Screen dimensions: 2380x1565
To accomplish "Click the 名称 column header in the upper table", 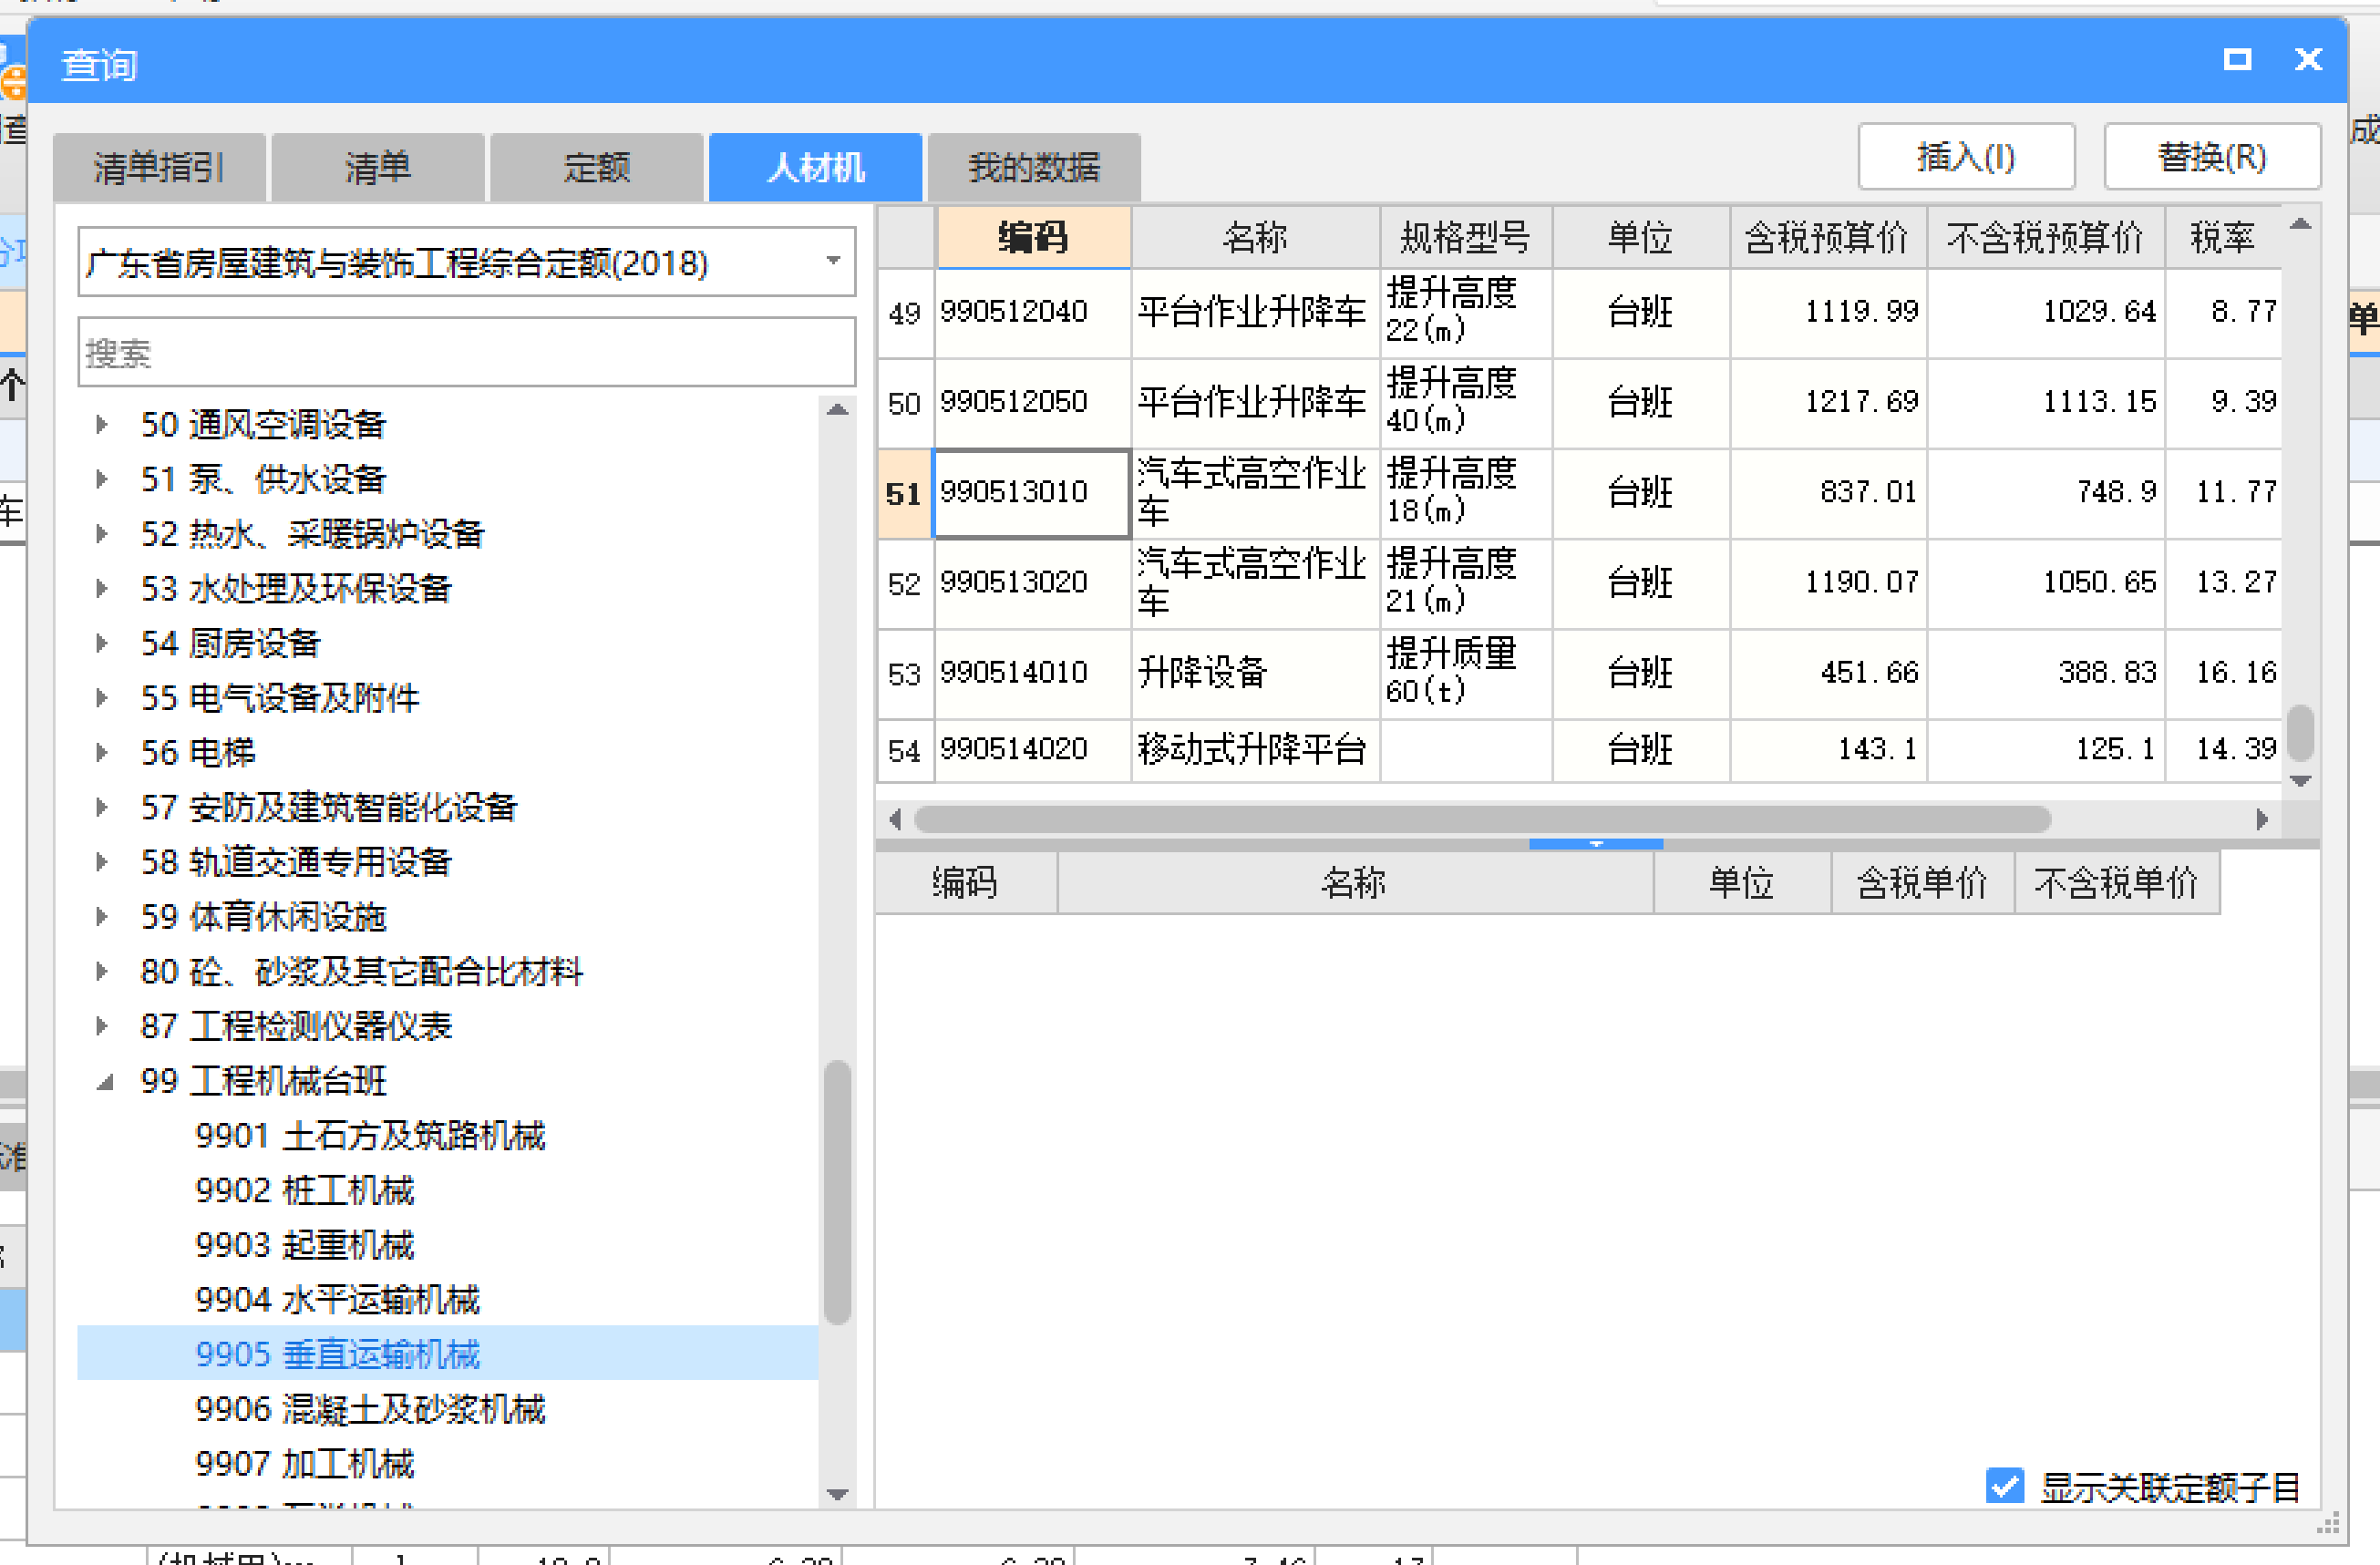I will pos(1255,238).
